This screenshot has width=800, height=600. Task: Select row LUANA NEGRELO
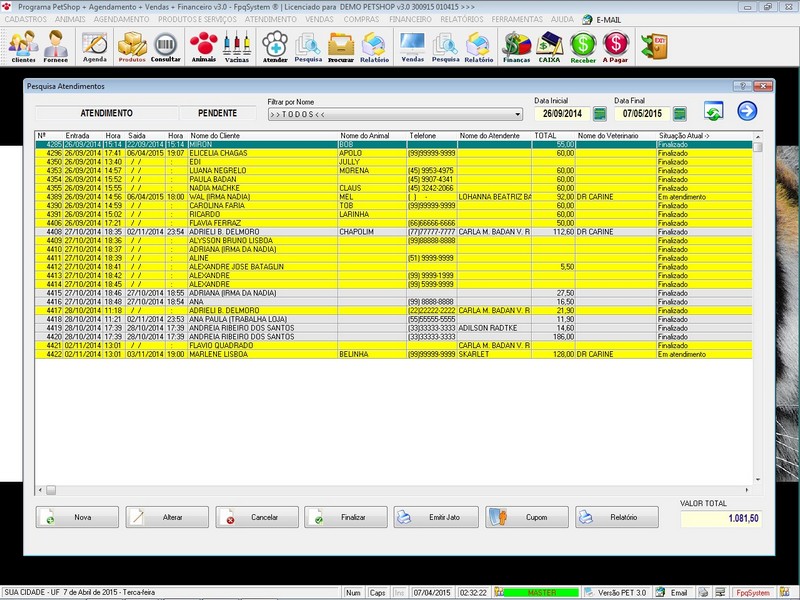click(x=393, y=170)
